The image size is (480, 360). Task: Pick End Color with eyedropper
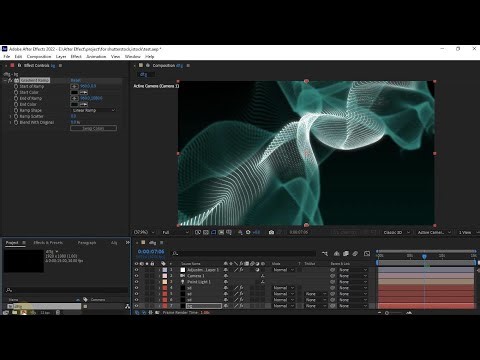[84, 104]
